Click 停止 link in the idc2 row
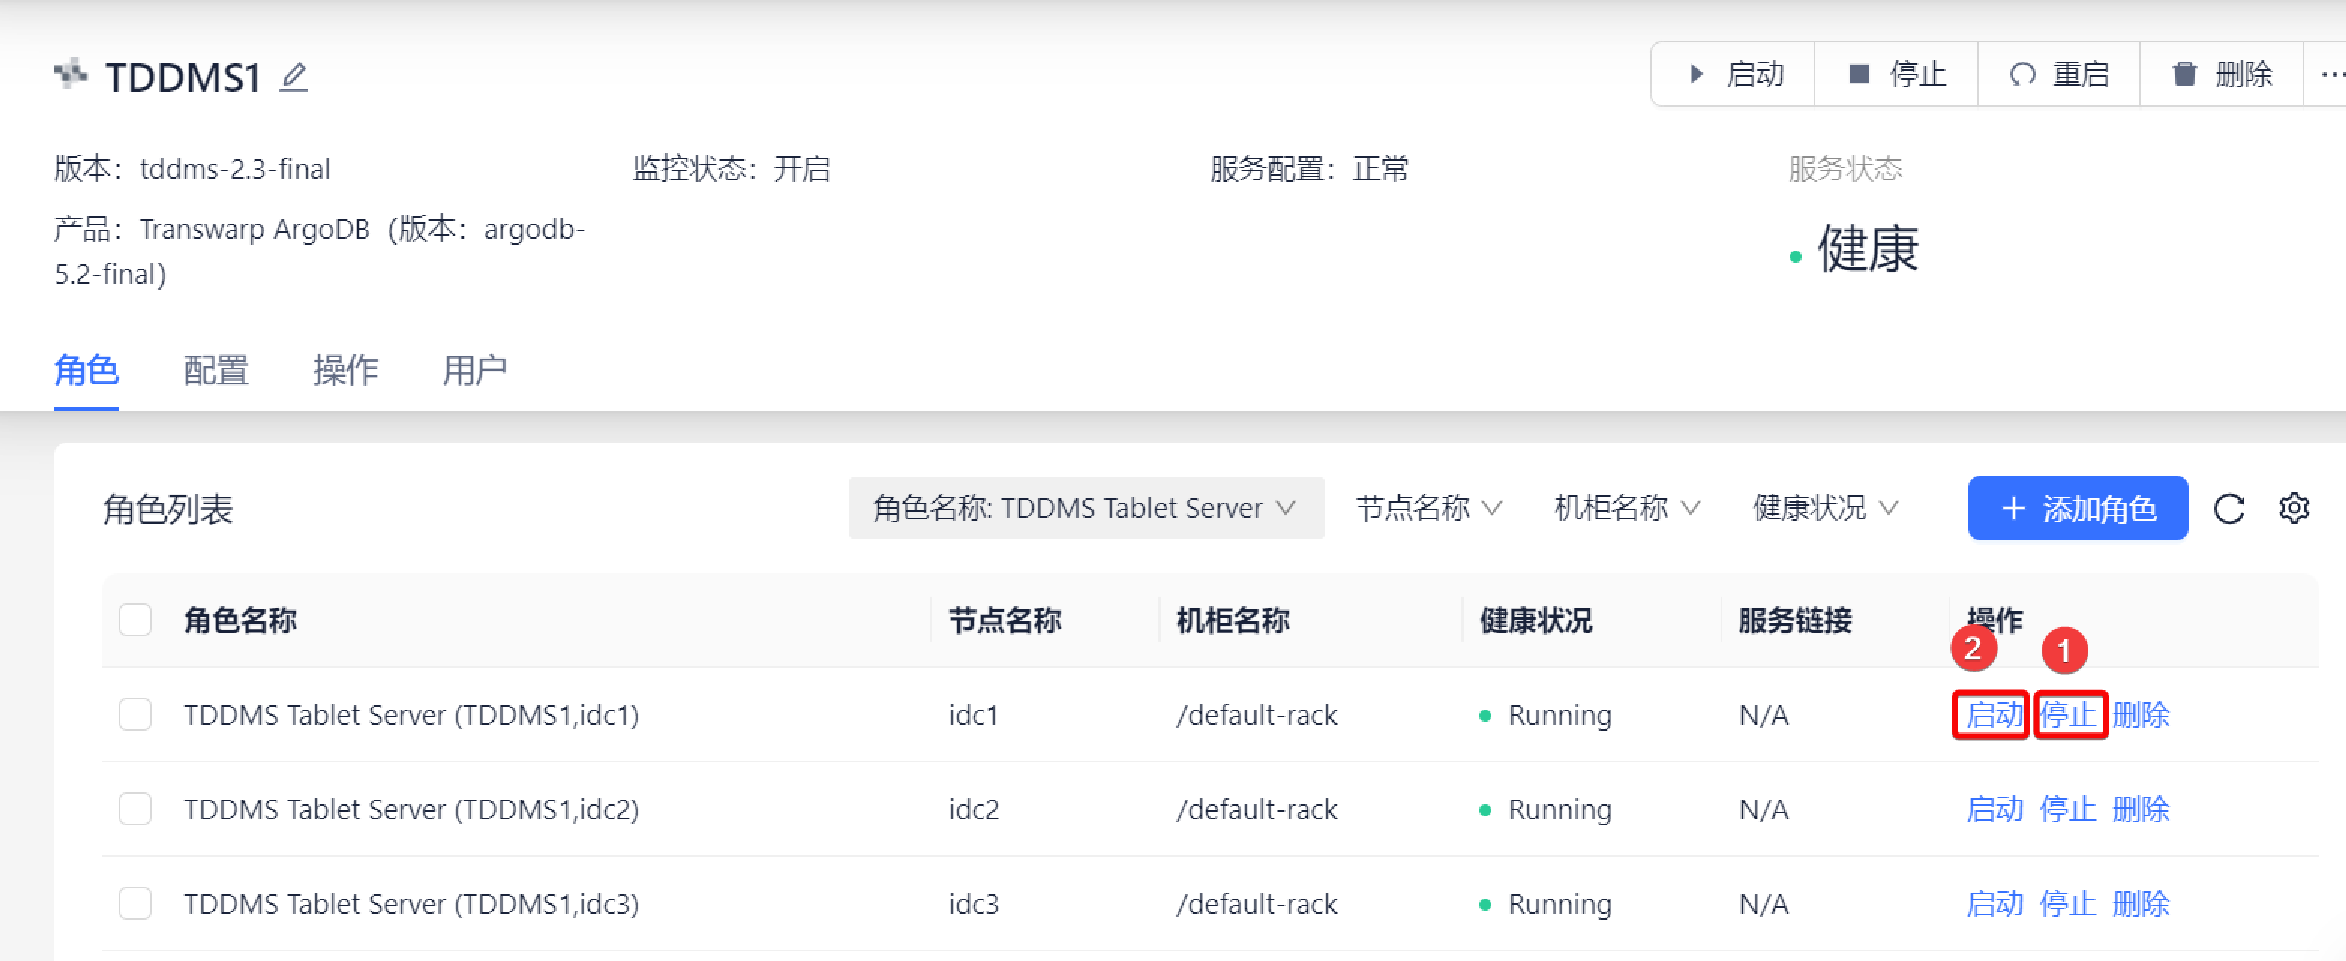Viewport: 2346px width, 961px height. click(x=2068, y=809)
